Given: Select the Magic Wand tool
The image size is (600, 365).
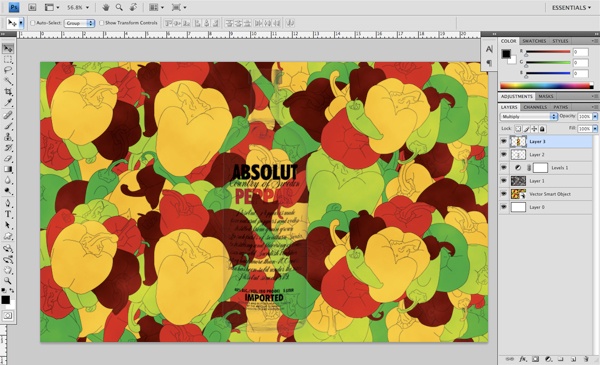Looking at the screenshot, I should coord(8,81).
